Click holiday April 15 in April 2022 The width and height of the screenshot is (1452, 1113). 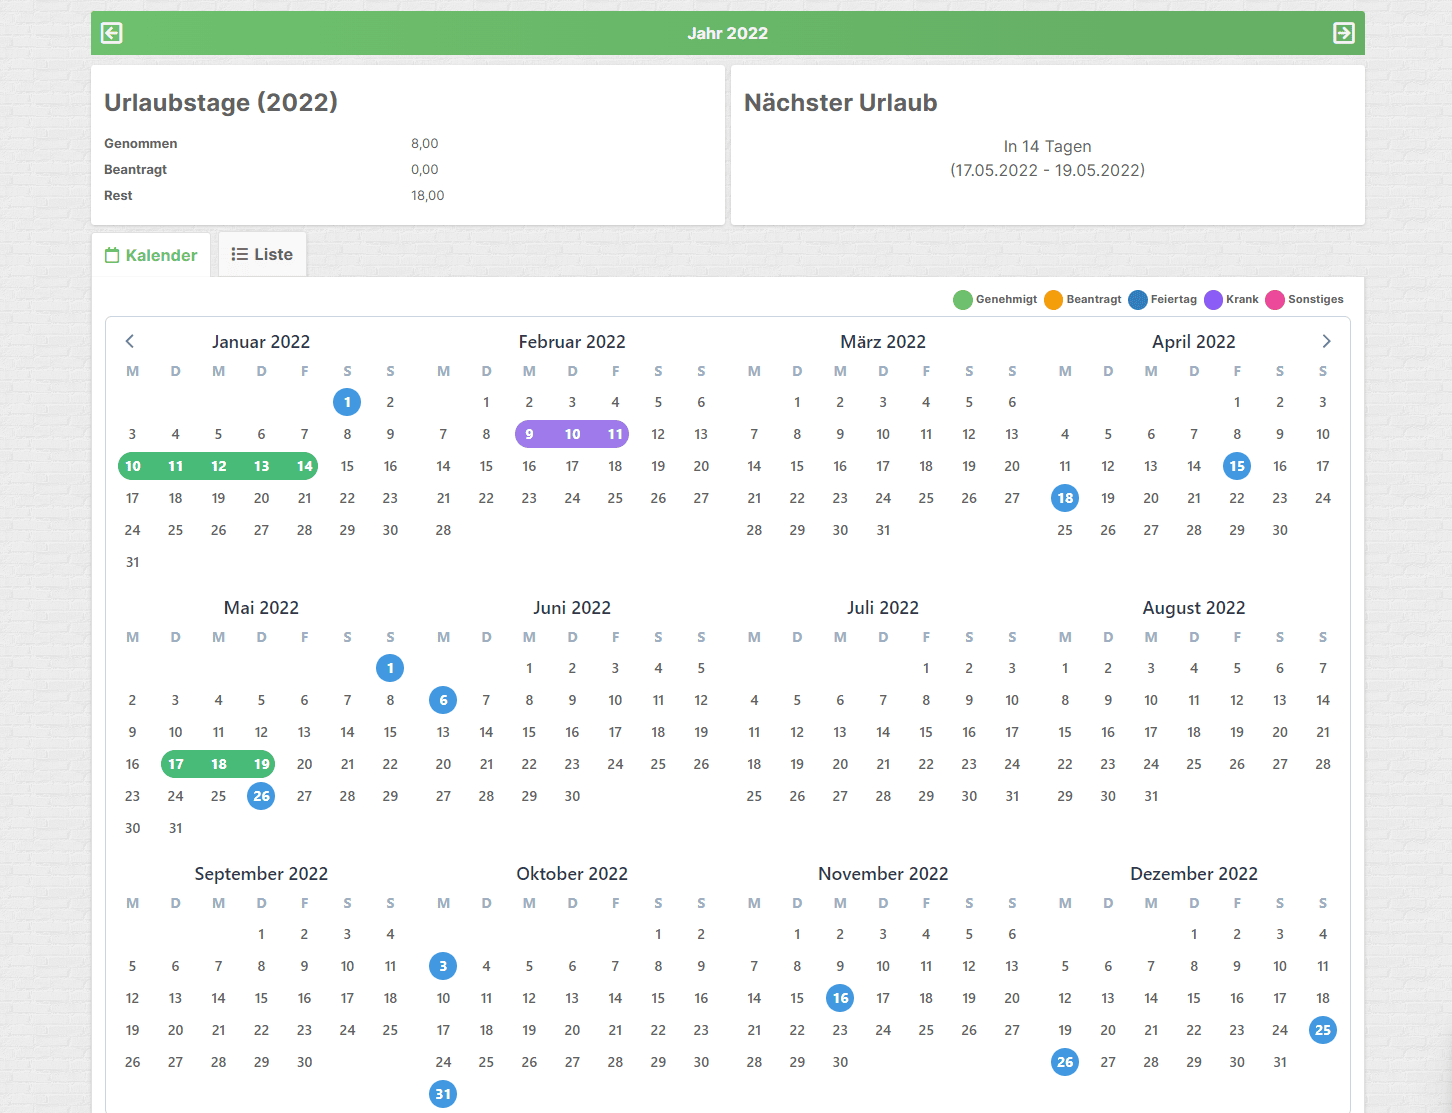coord(1237,466)
